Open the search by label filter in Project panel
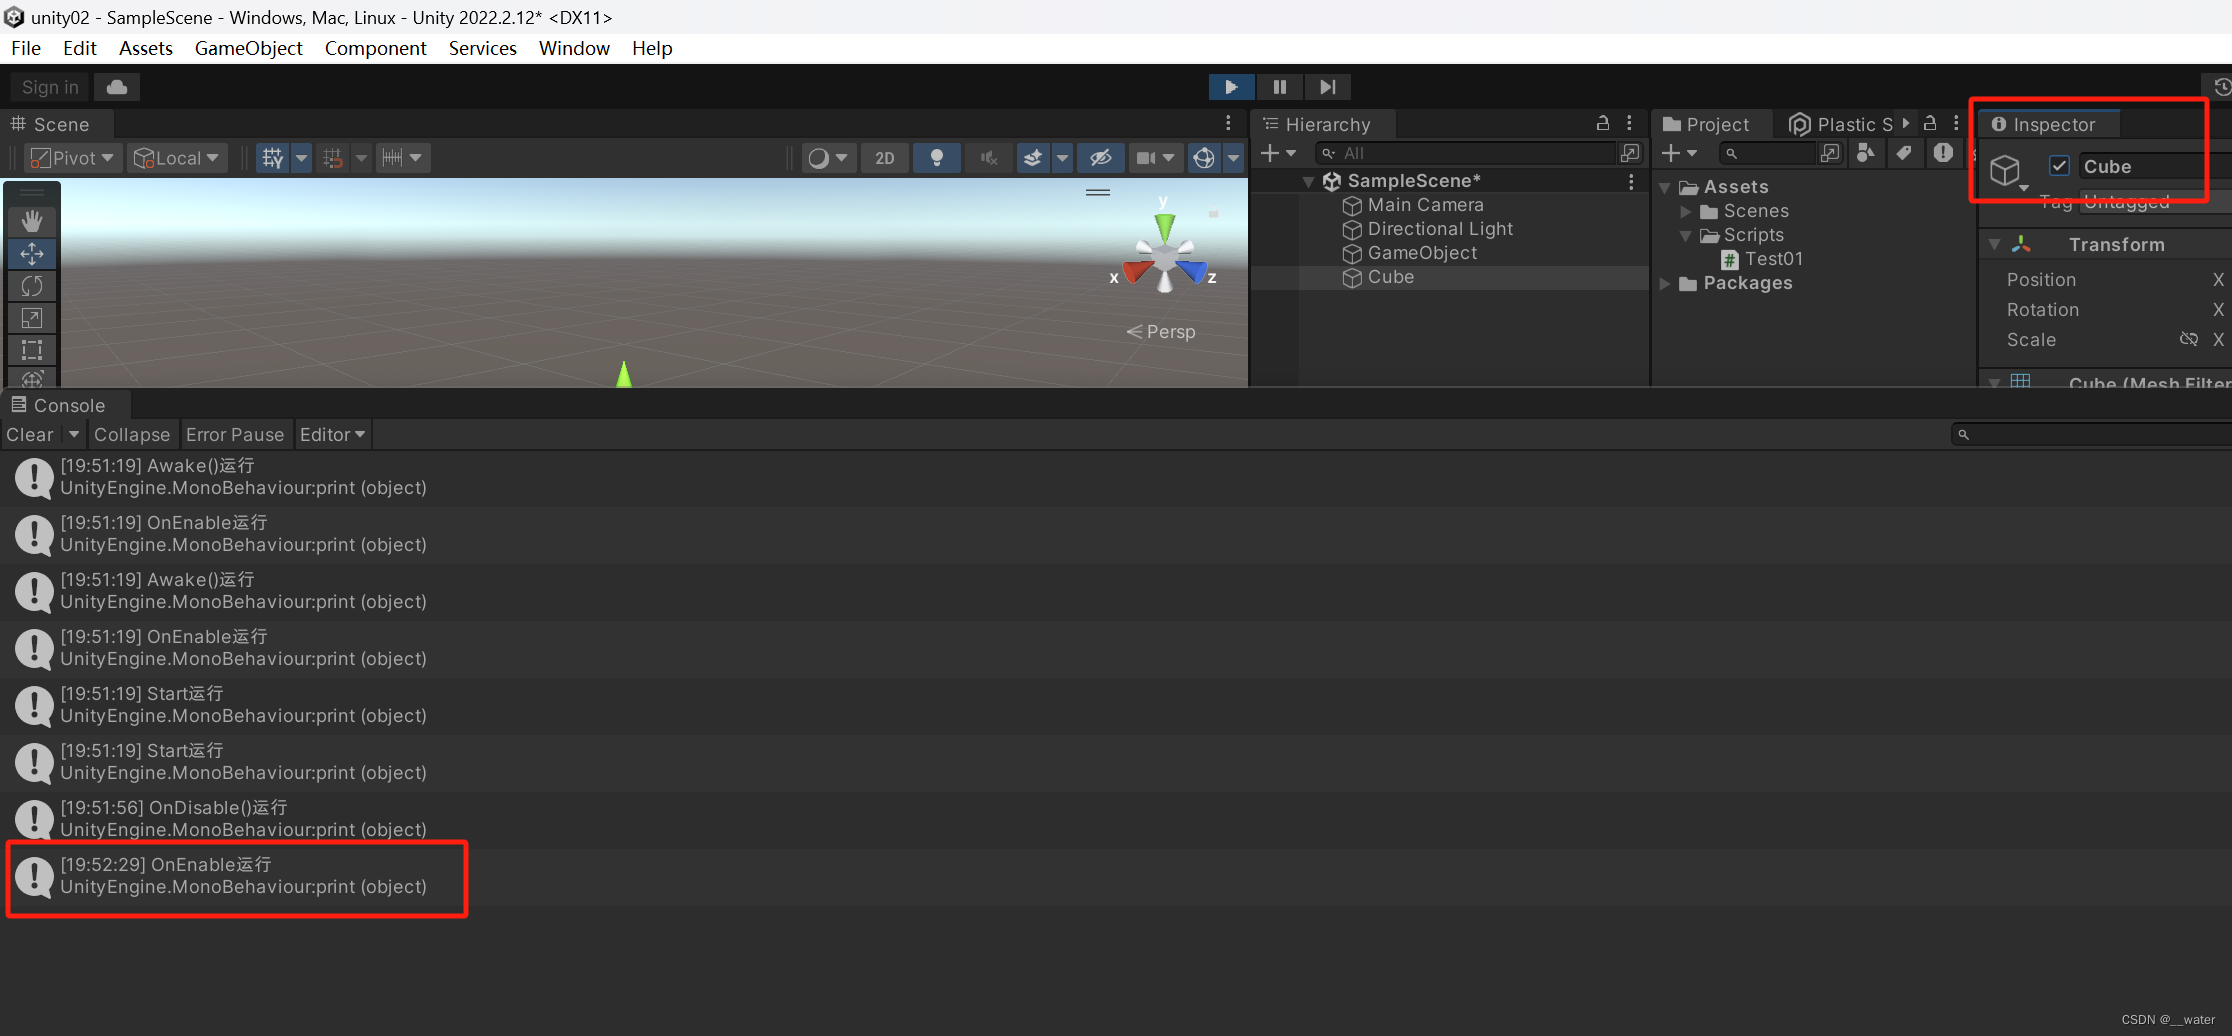 pos(1904,153)
